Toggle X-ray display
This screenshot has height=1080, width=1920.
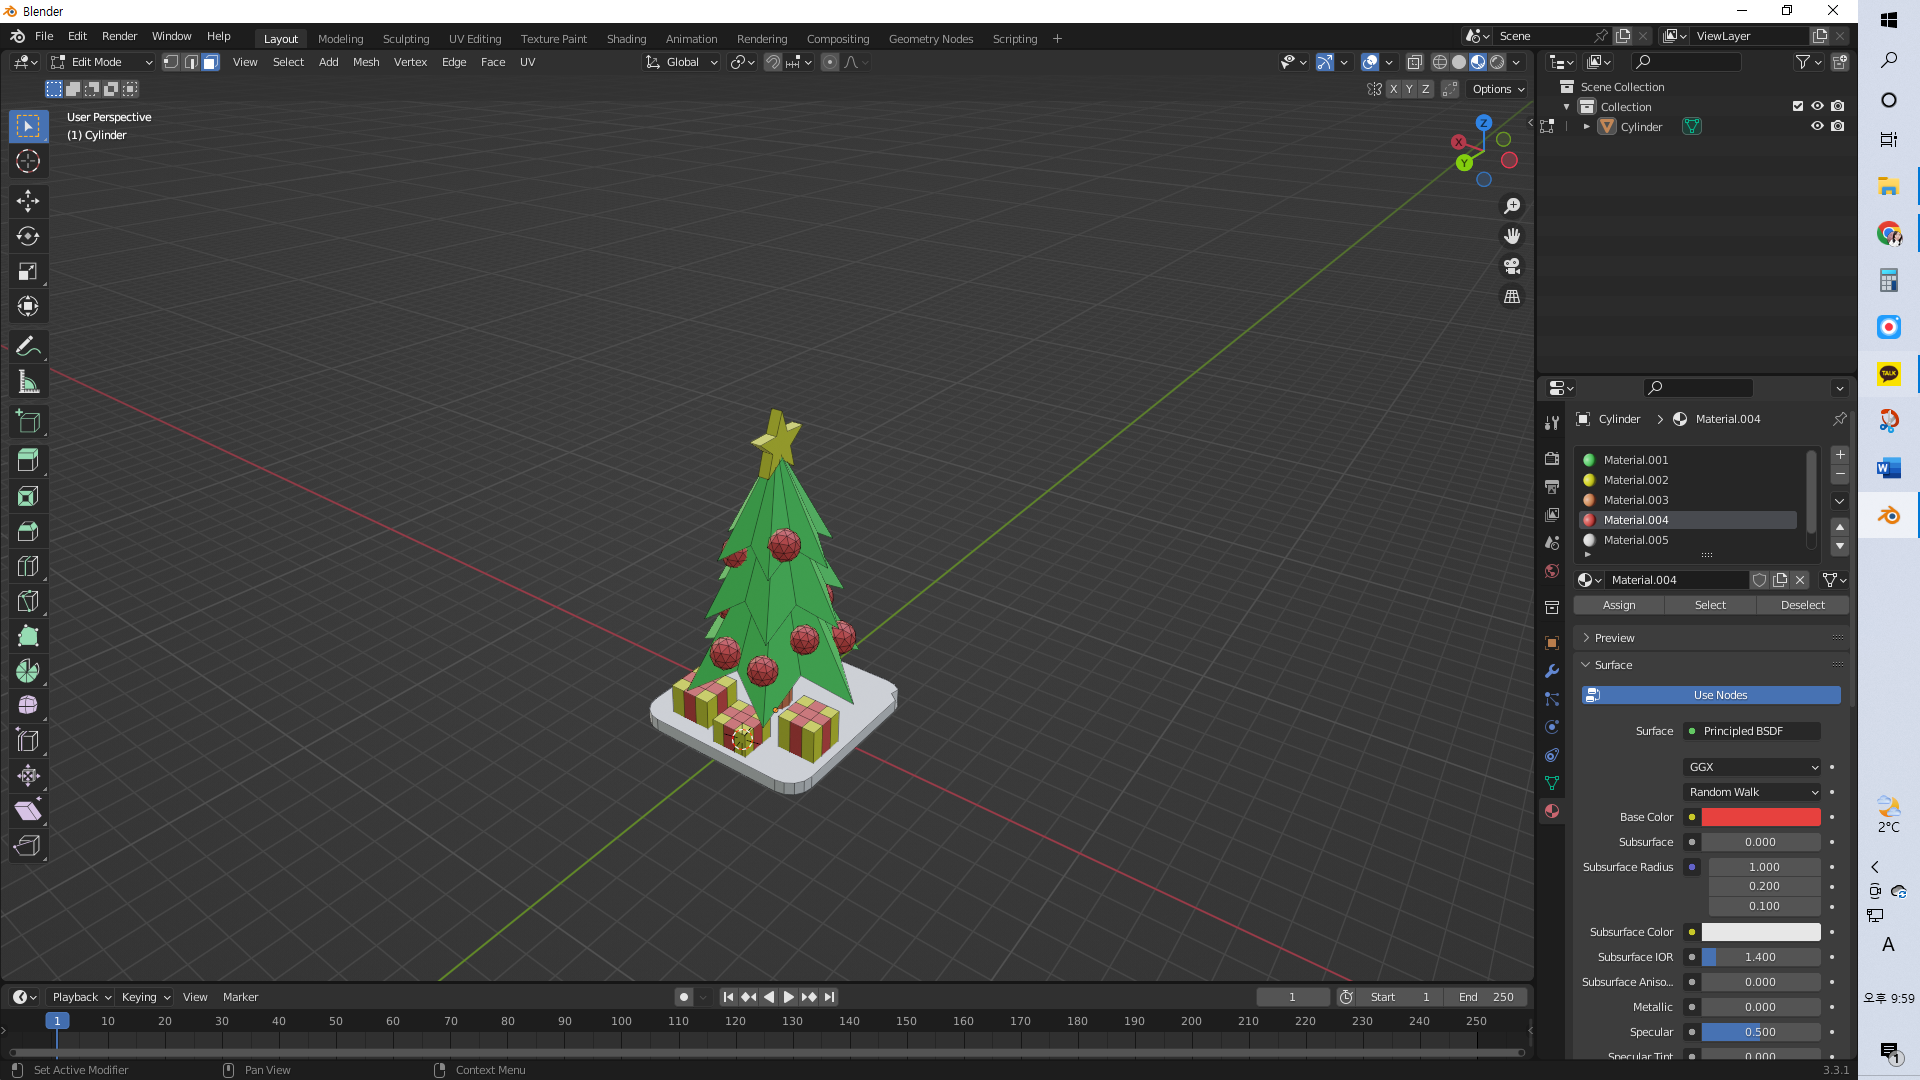[x=1414, y=62]
